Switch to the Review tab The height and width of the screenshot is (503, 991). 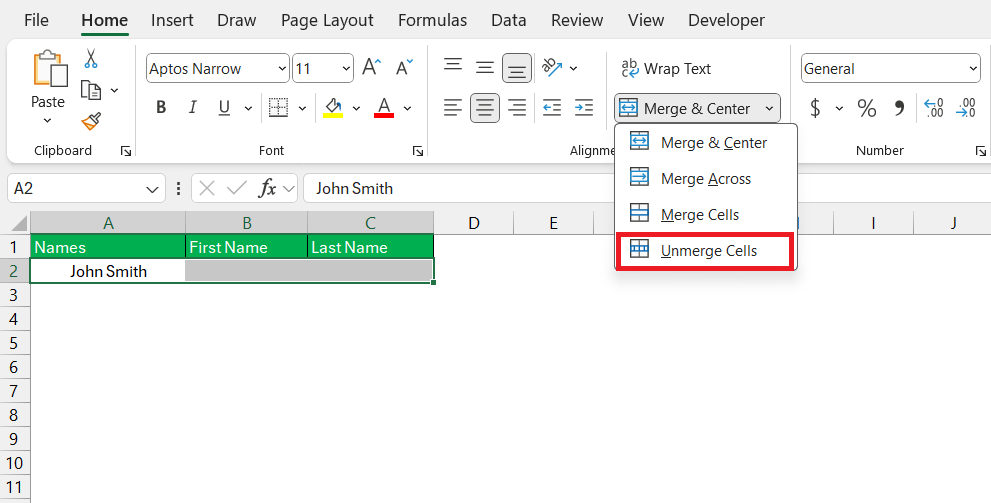coord(577,20)
